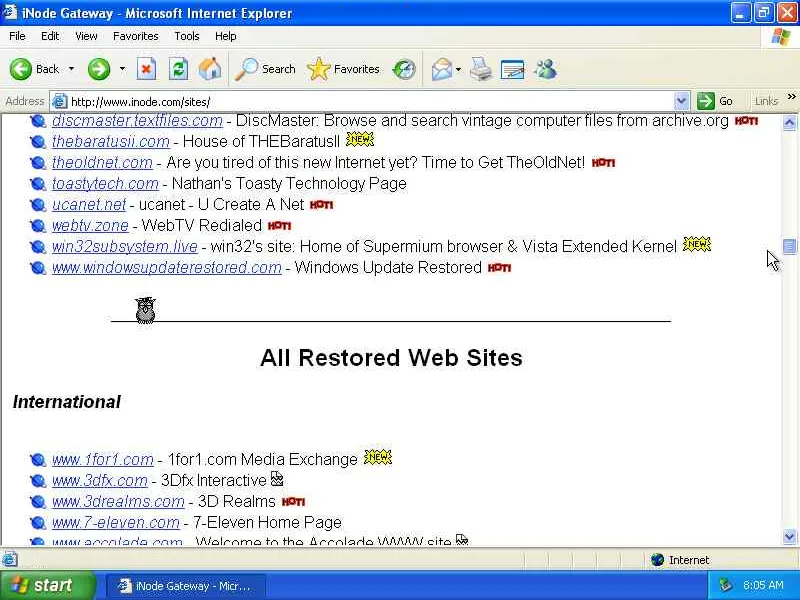Click the scrollbar up arrow
Viewport: 800px width, 600px height.
[789, 122]
